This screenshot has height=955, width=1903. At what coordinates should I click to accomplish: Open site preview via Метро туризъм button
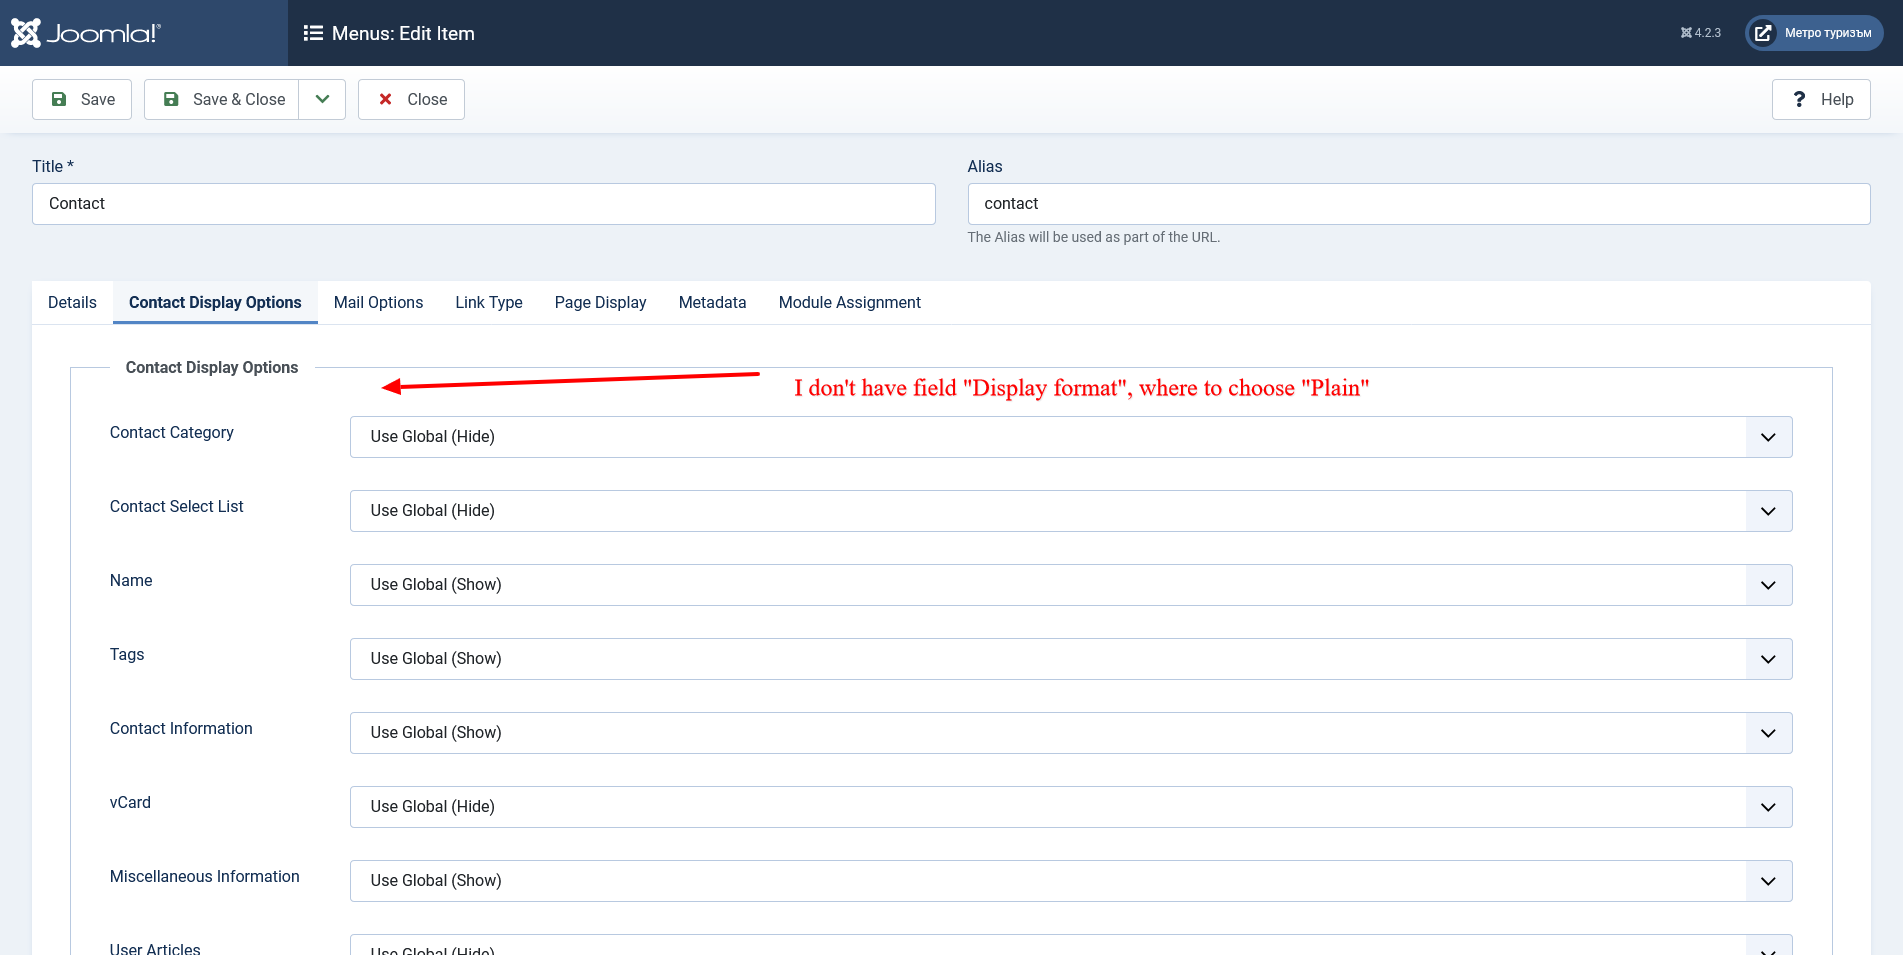[1814, 33]
